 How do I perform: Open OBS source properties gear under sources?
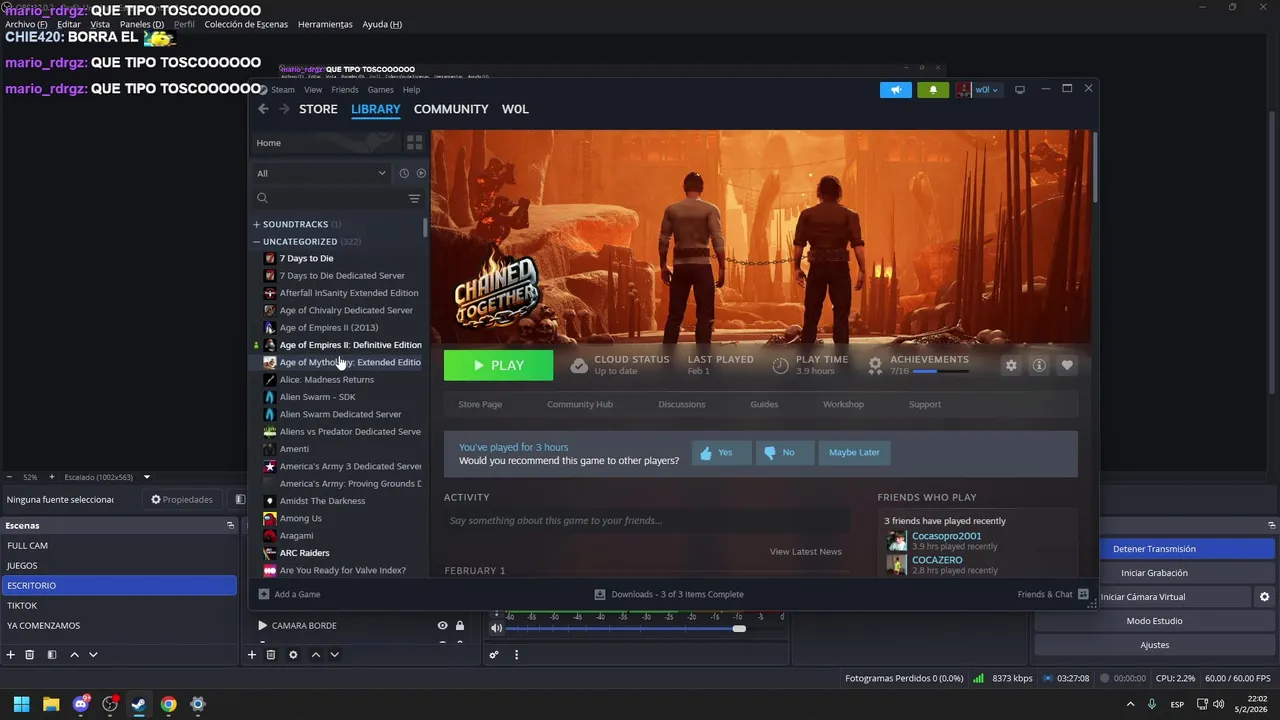[293, 655]
